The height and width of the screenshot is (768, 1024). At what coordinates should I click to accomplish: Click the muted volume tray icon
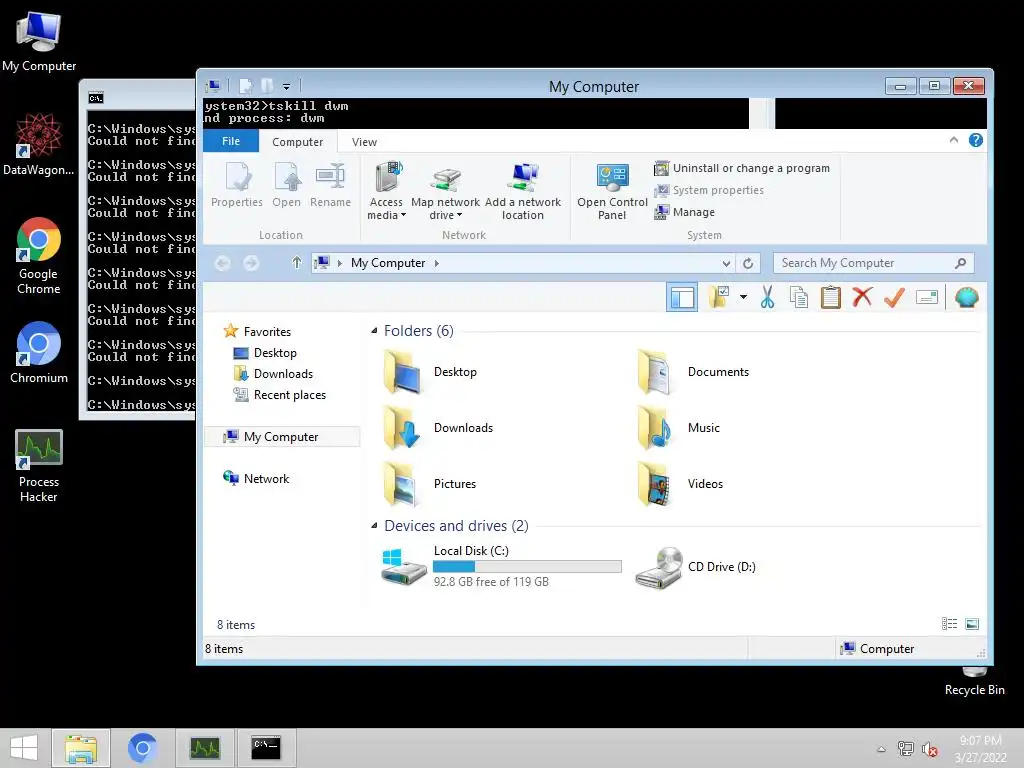(x=929, y=749)
